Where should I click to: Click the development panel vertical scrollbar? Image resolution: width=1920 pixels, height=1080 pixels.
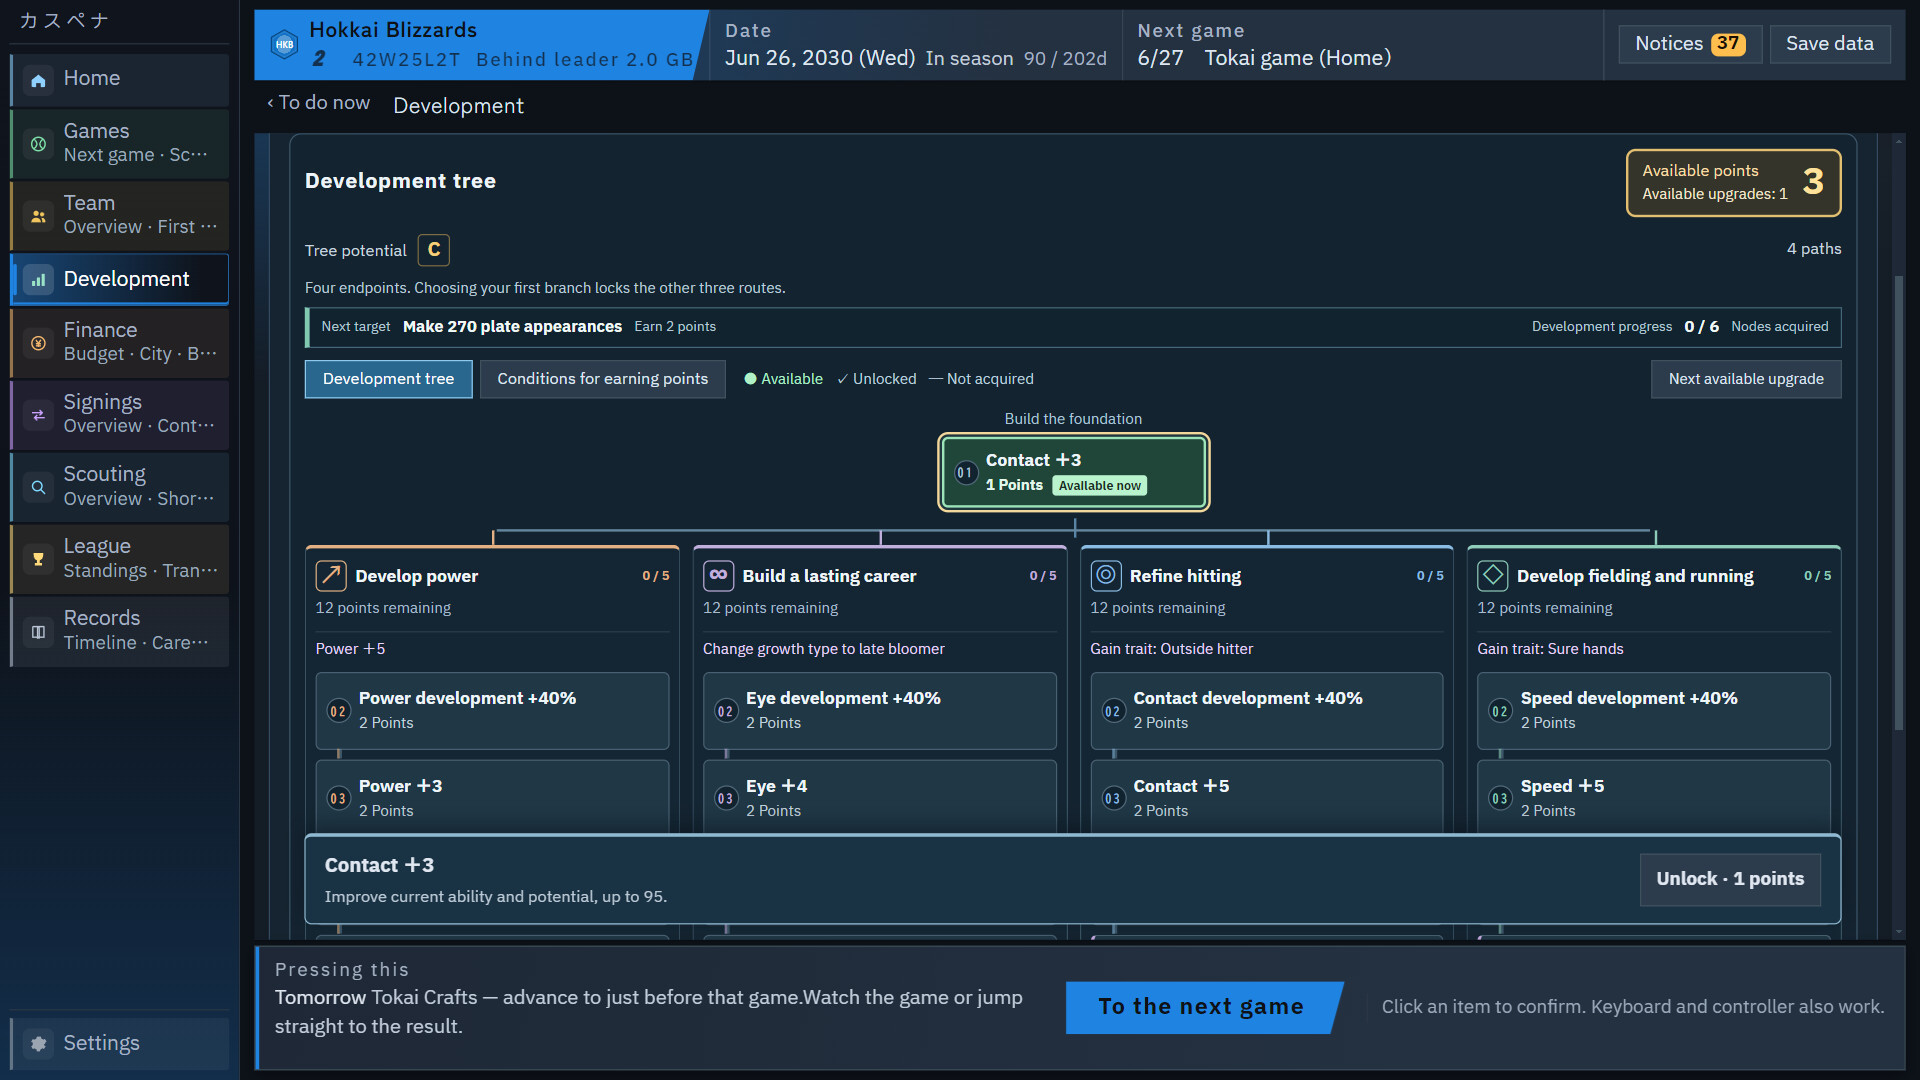pyautogui.click(x=1898, y=503)
